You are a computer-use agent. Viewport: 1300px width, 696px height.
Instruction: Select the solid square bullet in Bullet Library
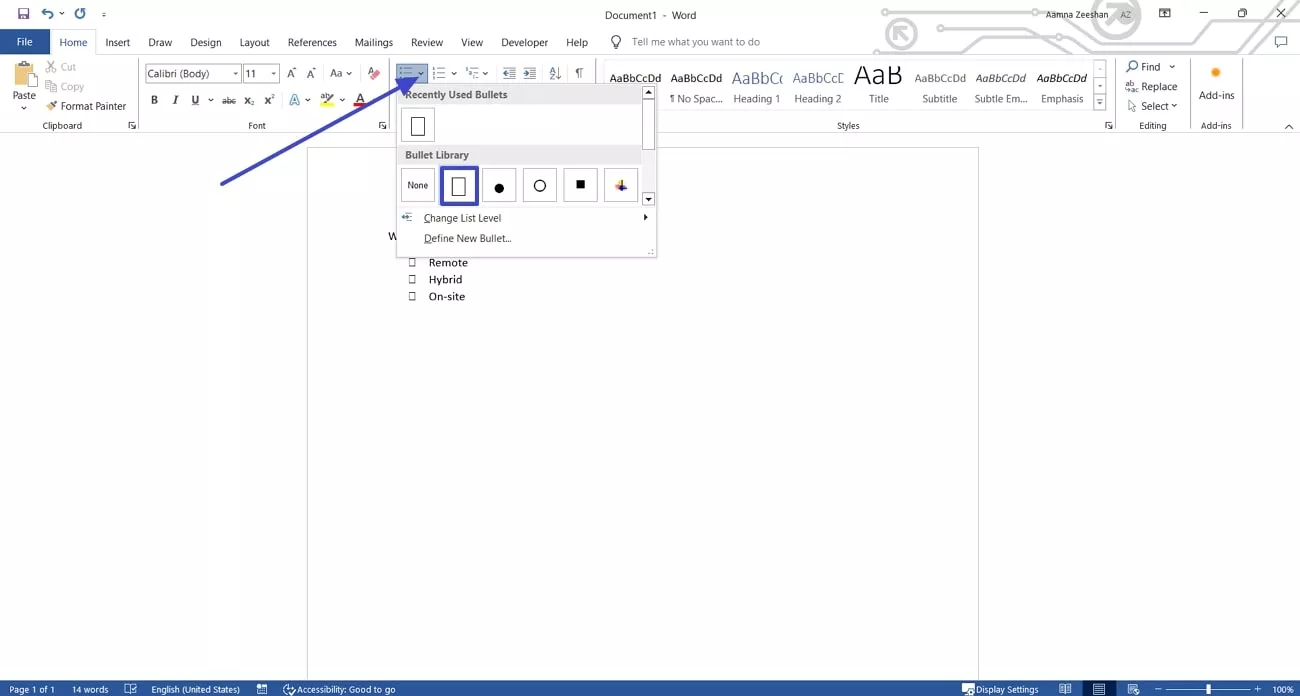581,185
